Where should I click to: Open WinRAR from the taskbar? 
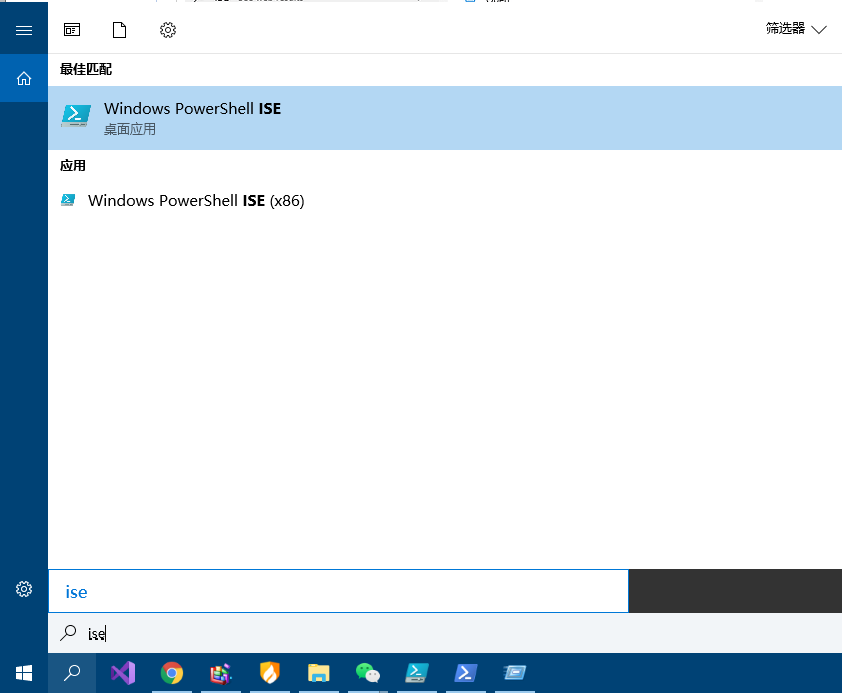[x=221, y=673]
